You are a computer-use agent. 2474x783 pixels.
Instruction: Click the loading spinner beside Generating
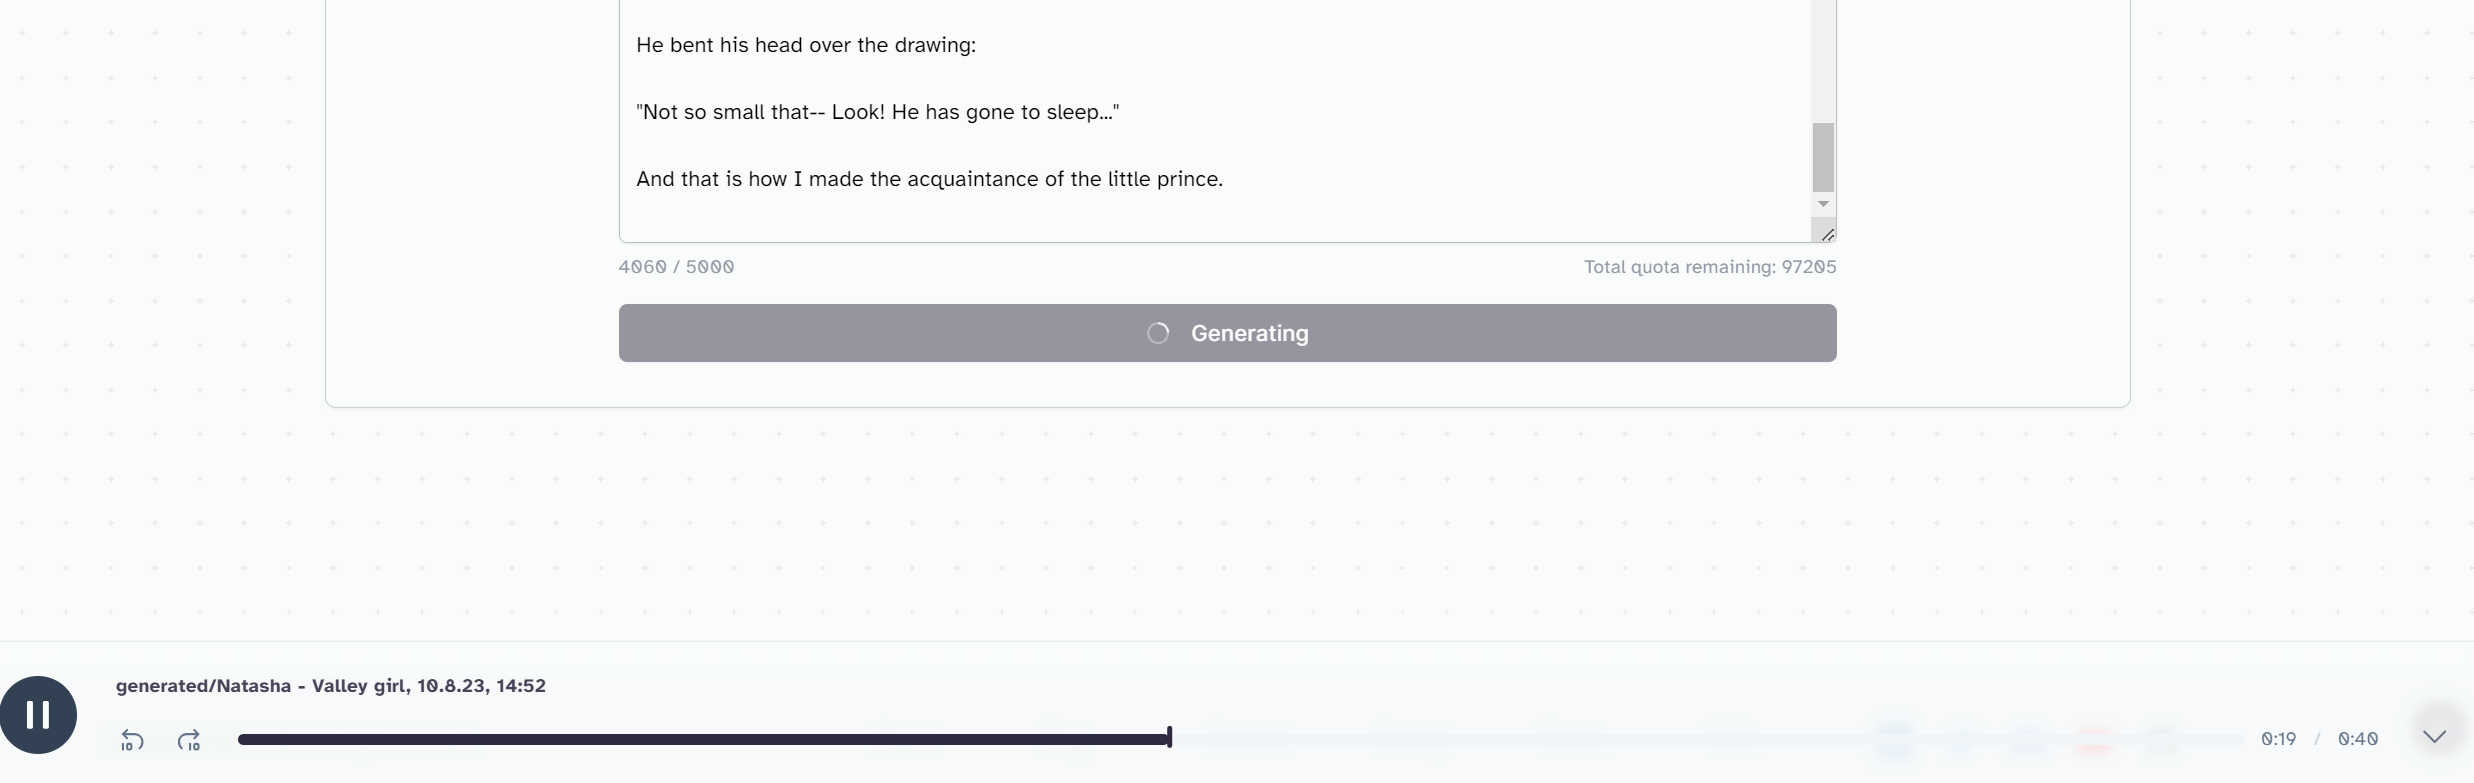click(1158, 333)
